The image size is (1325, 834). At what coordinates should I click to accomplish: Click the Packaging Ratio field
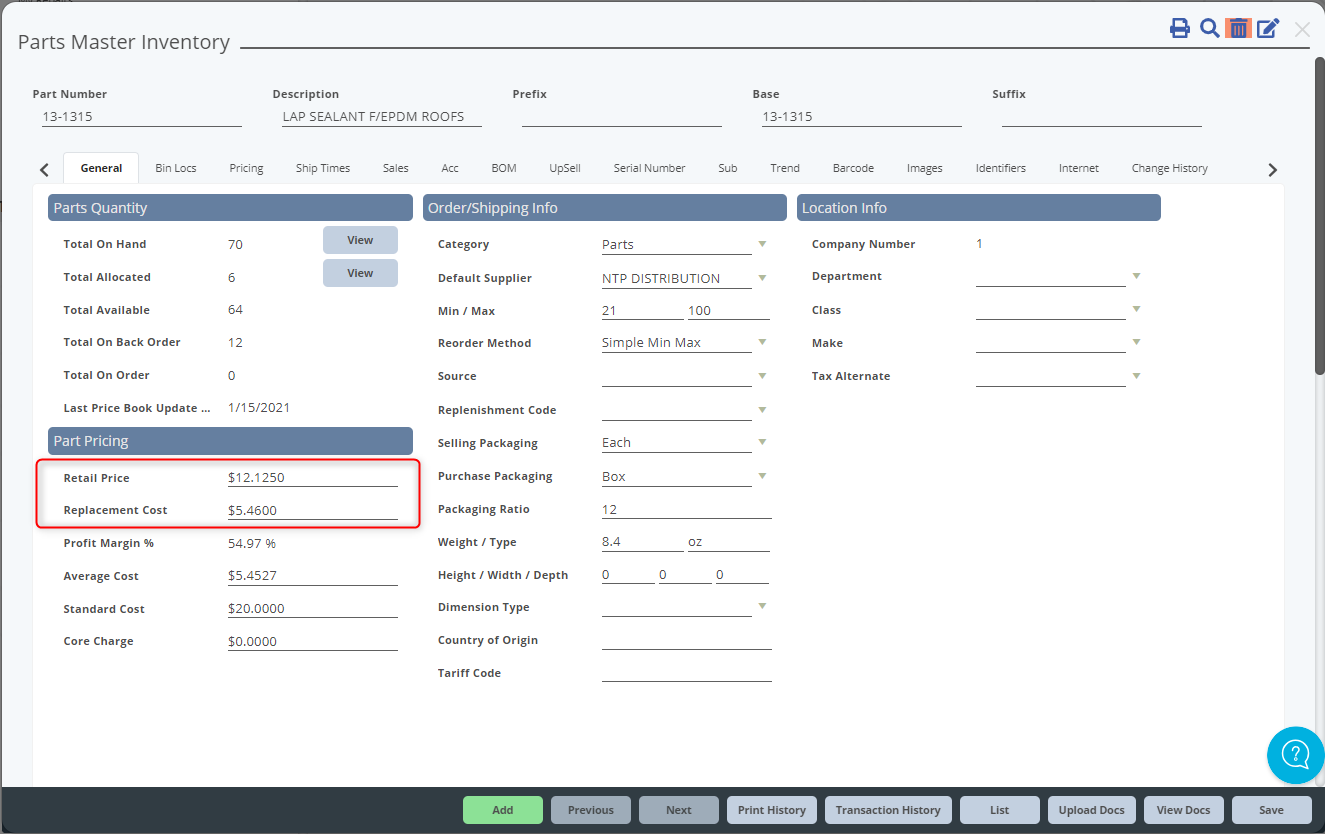pyautogui.click(x=687, y=509)
